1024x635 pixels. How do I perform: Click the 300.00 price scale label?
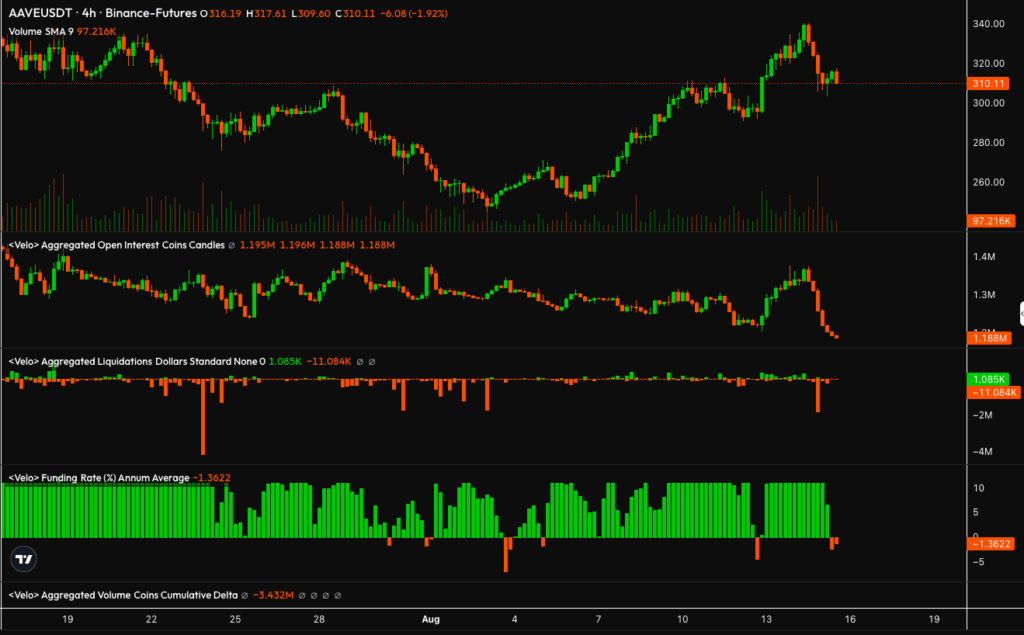(x=989, y=103)
